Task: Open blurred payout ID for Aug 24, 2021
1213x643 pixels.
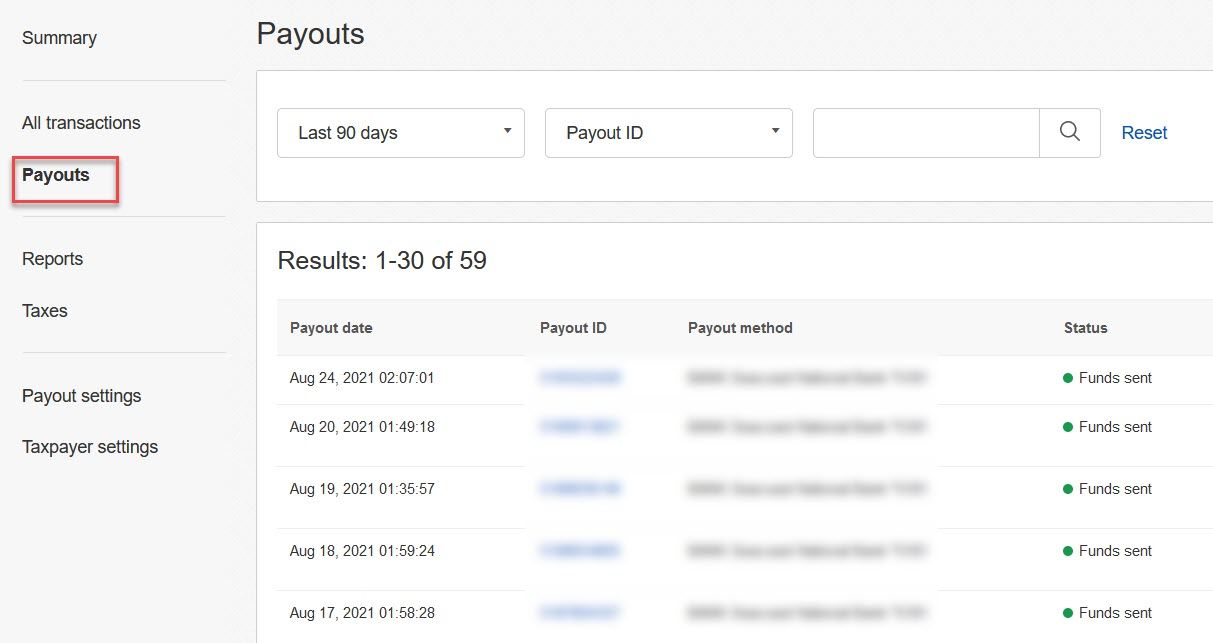Action: pos(580,378)
